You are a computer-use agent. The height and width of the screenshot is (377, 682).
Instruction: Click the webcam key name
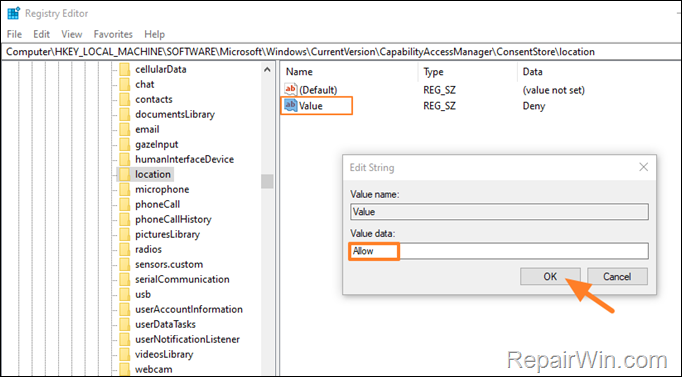point(154,370)
